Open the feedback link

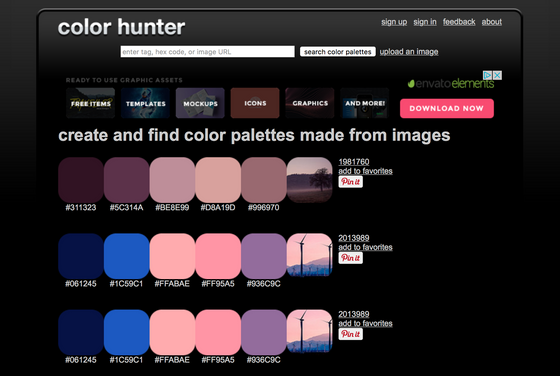click(459, 22)
